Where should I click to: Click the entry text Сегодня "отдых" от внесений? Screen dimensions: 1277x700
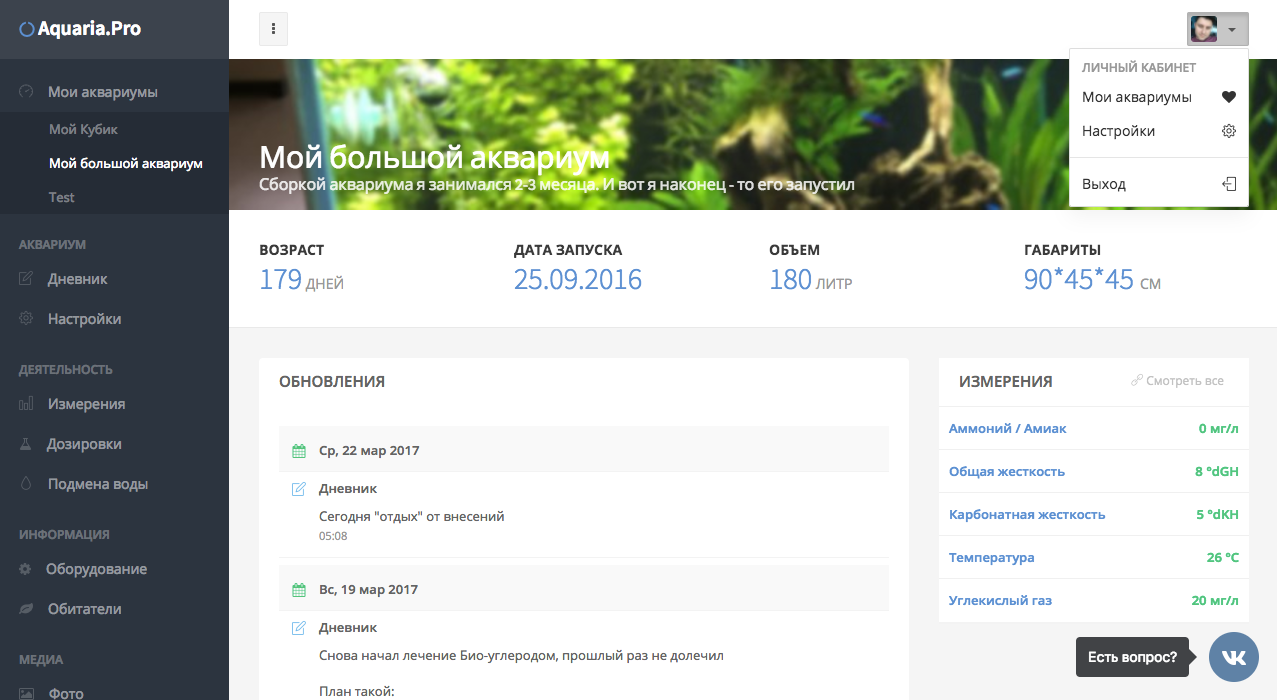[412, 517]
